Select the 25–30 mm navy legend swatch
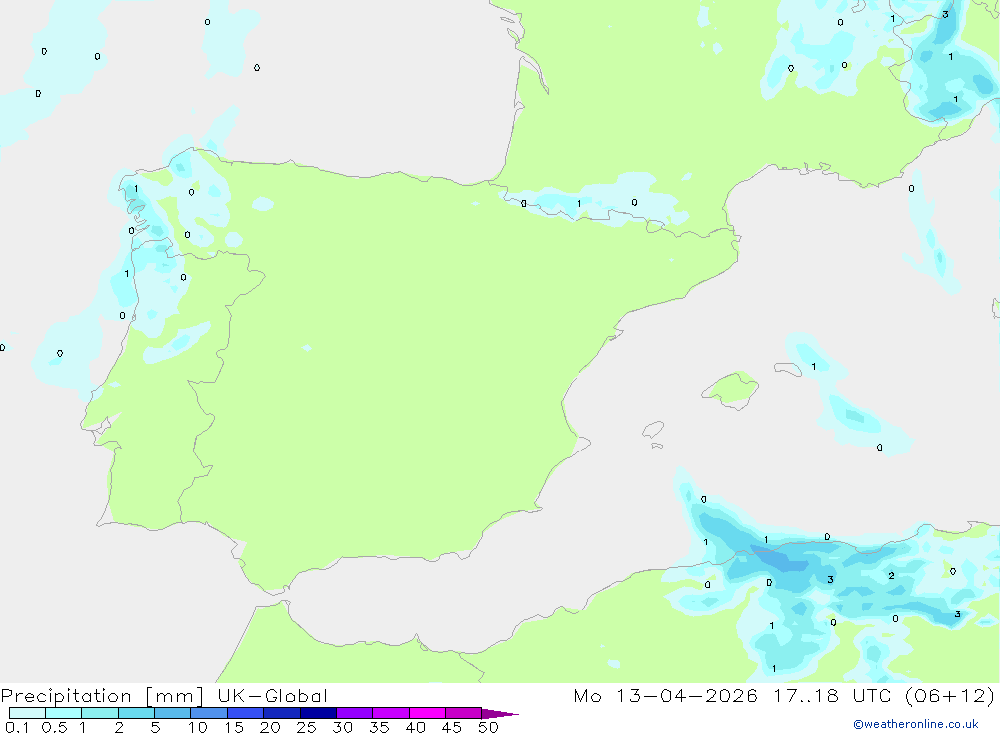 click(x=318, y=713)
